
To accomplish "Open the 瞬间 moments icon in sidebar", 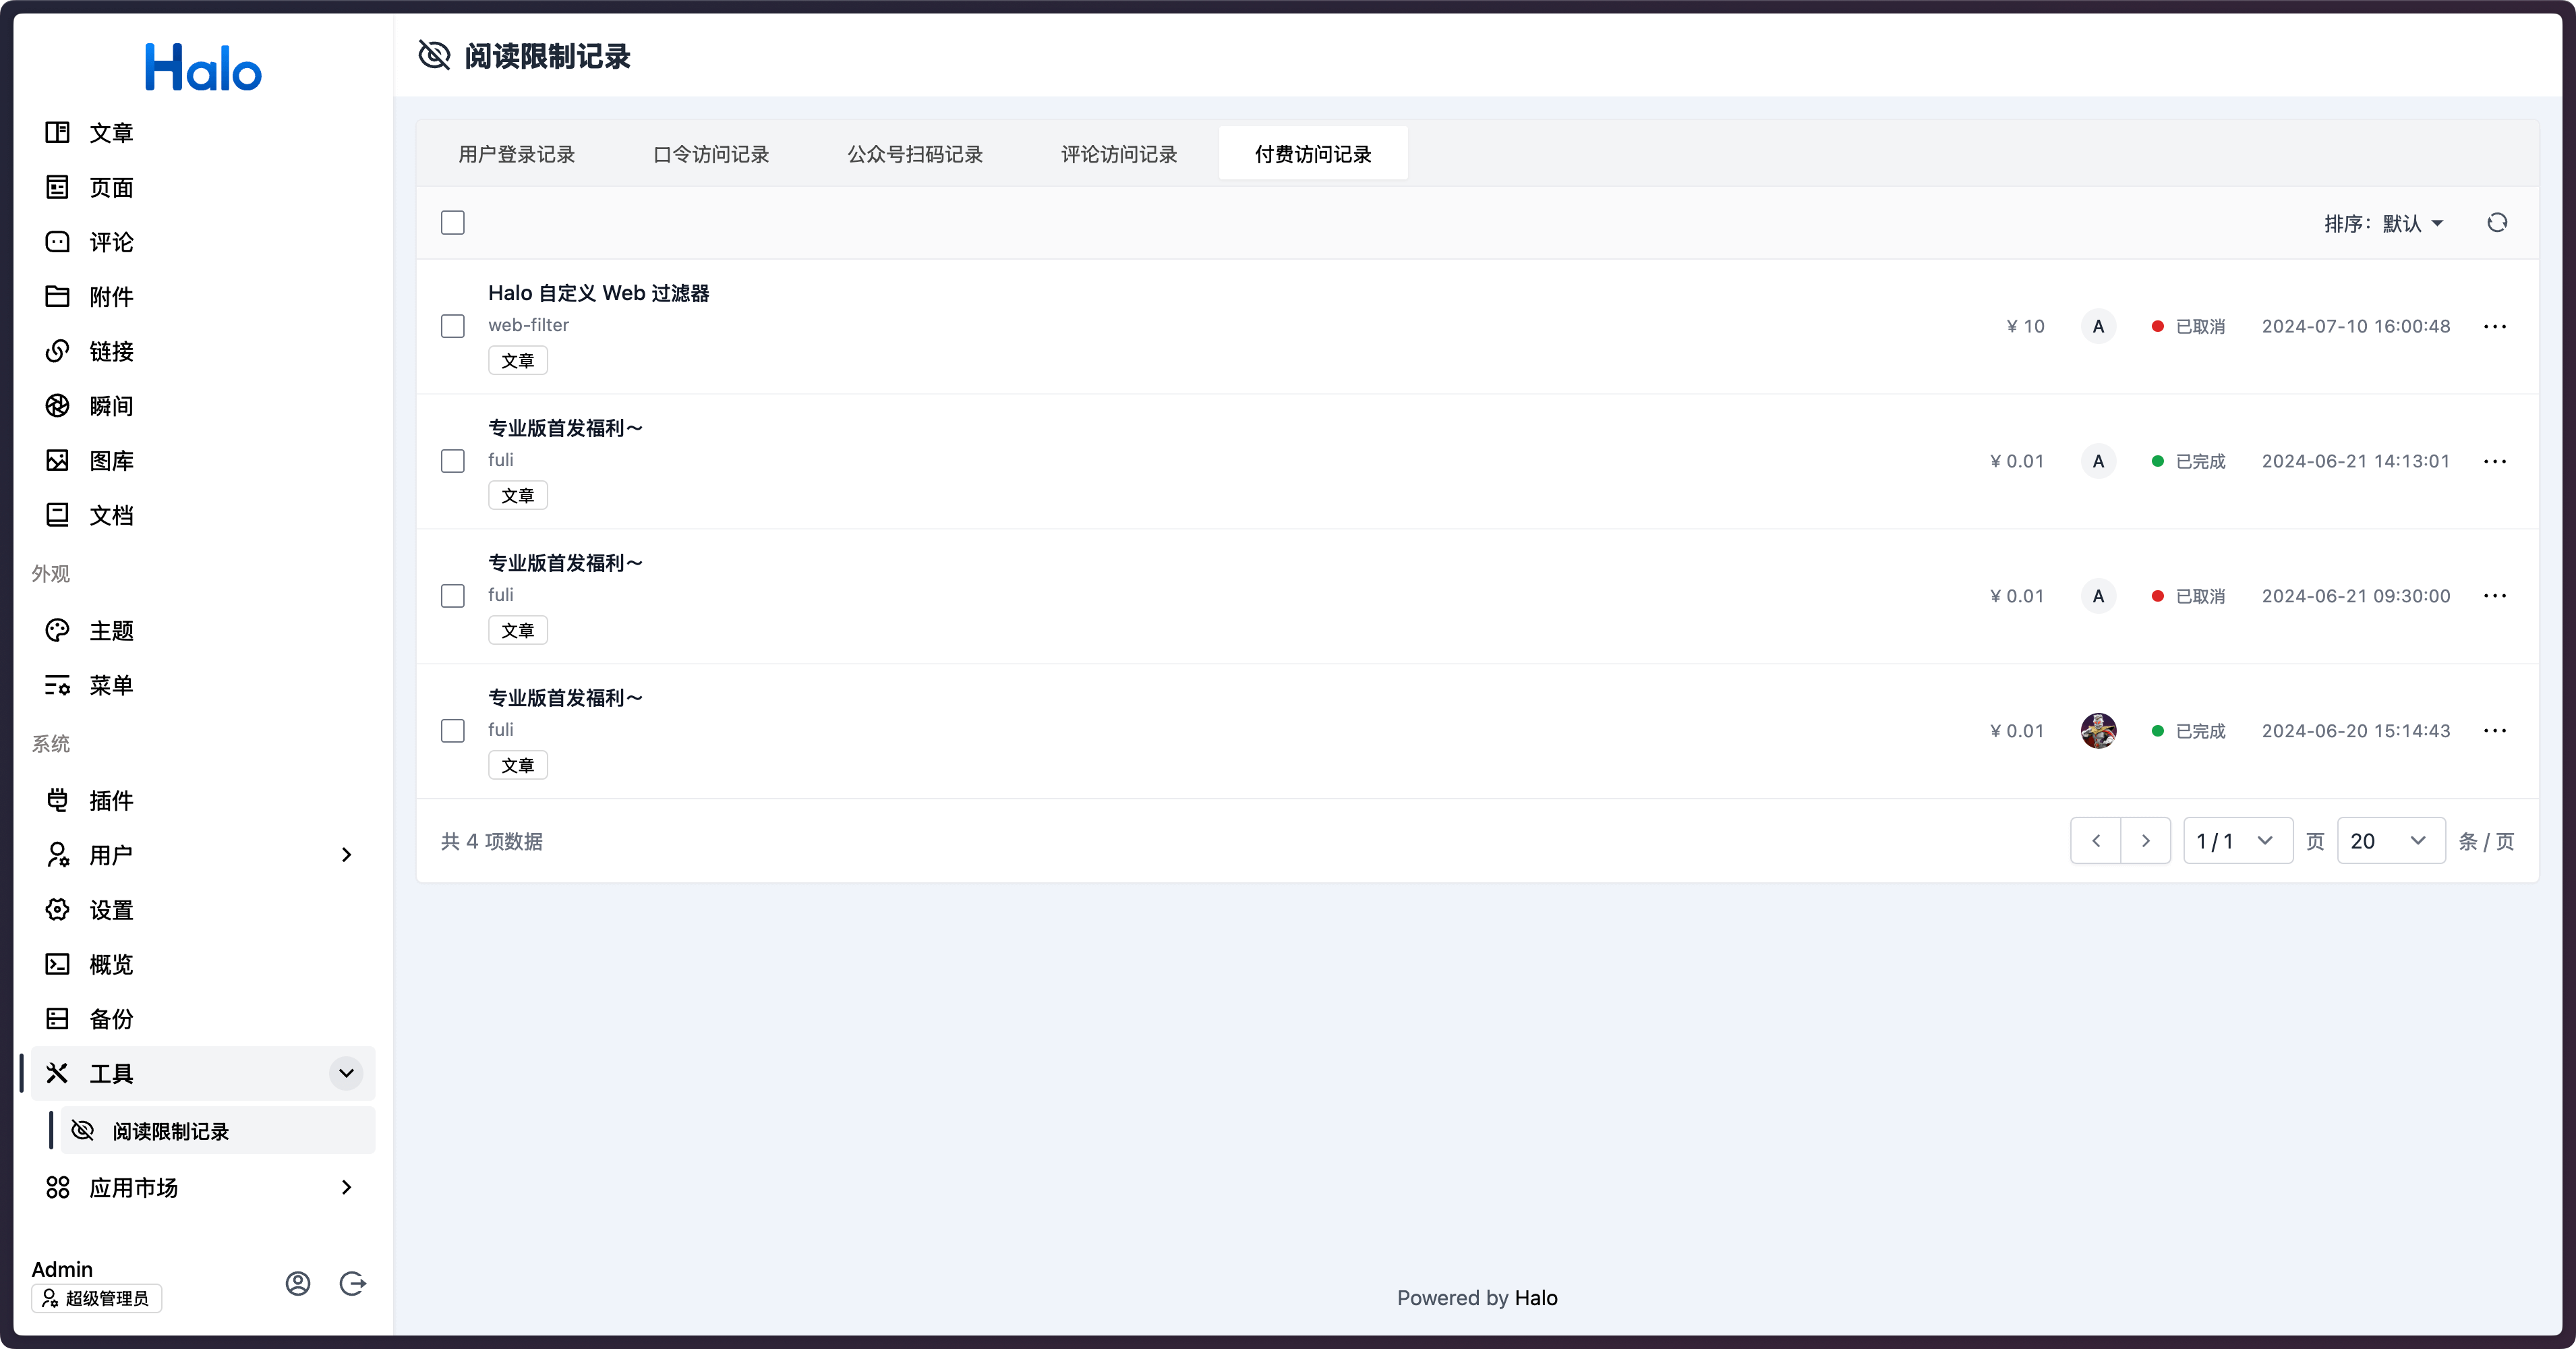I will [x=57, y=406].
